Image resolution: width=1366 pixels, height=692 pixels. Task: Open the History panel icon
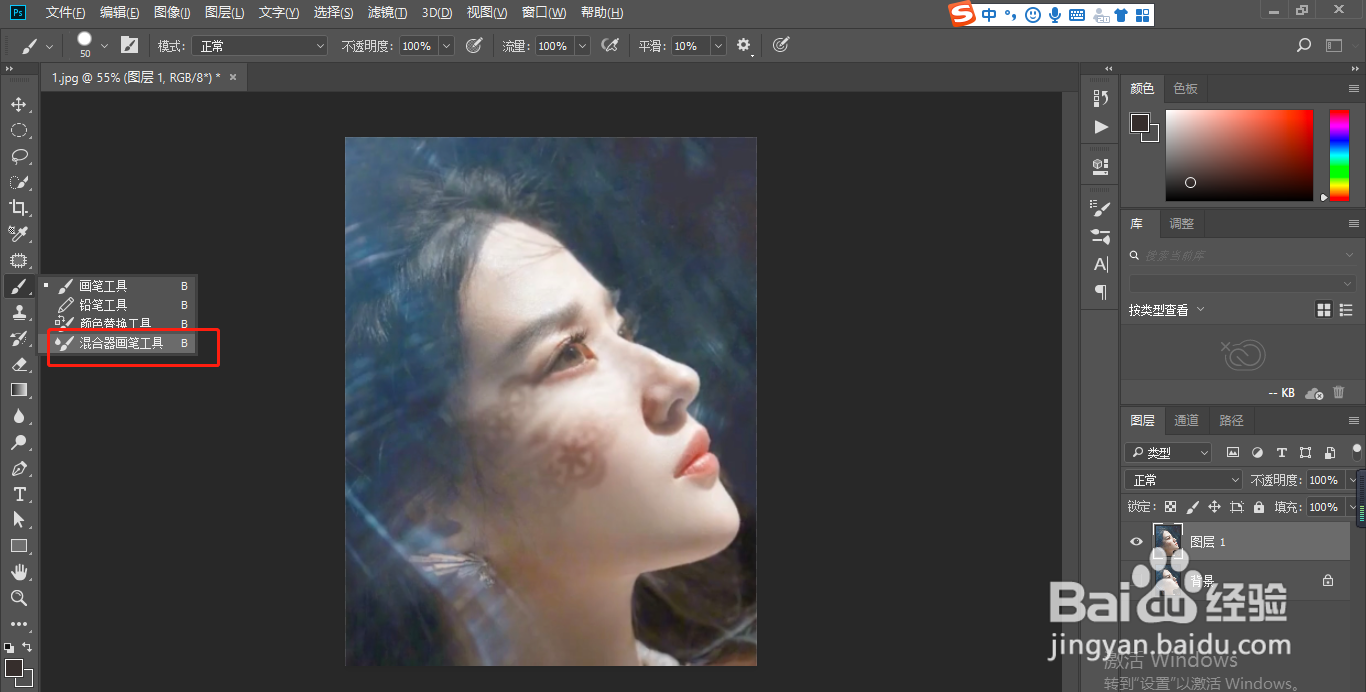point(1101,98)
